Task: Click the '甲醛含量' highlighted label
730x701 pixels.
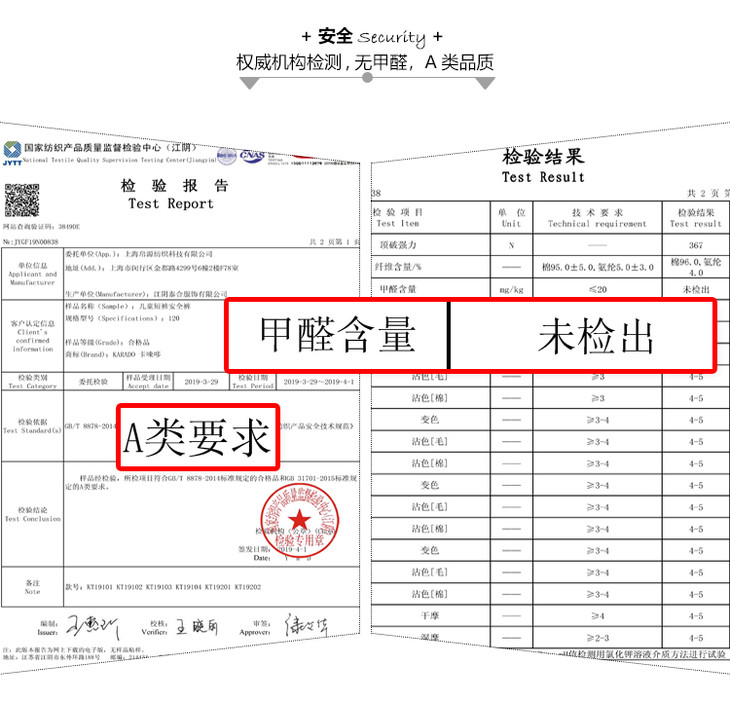Action: pyautogui.click(x=337, y=336)
